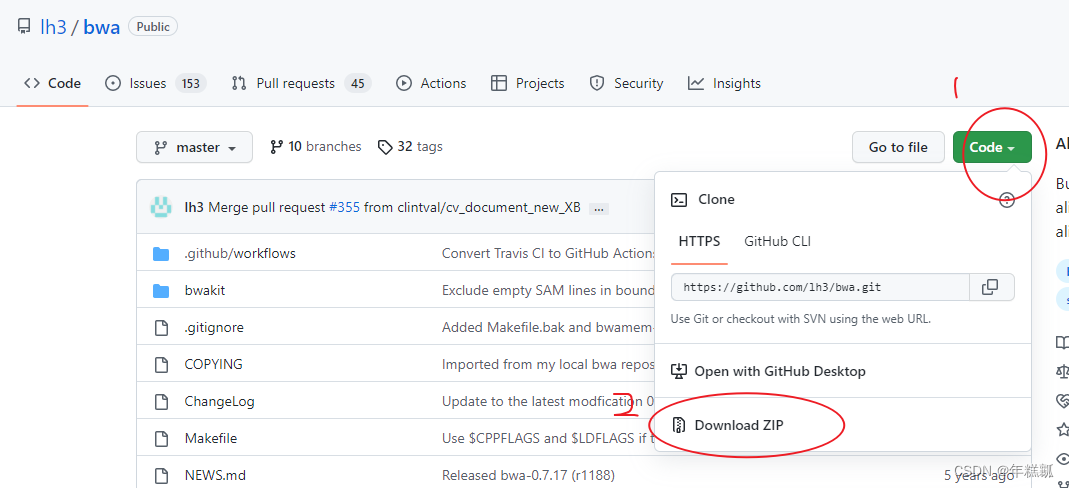Open pull request #355 link

(x=345, y=208)
